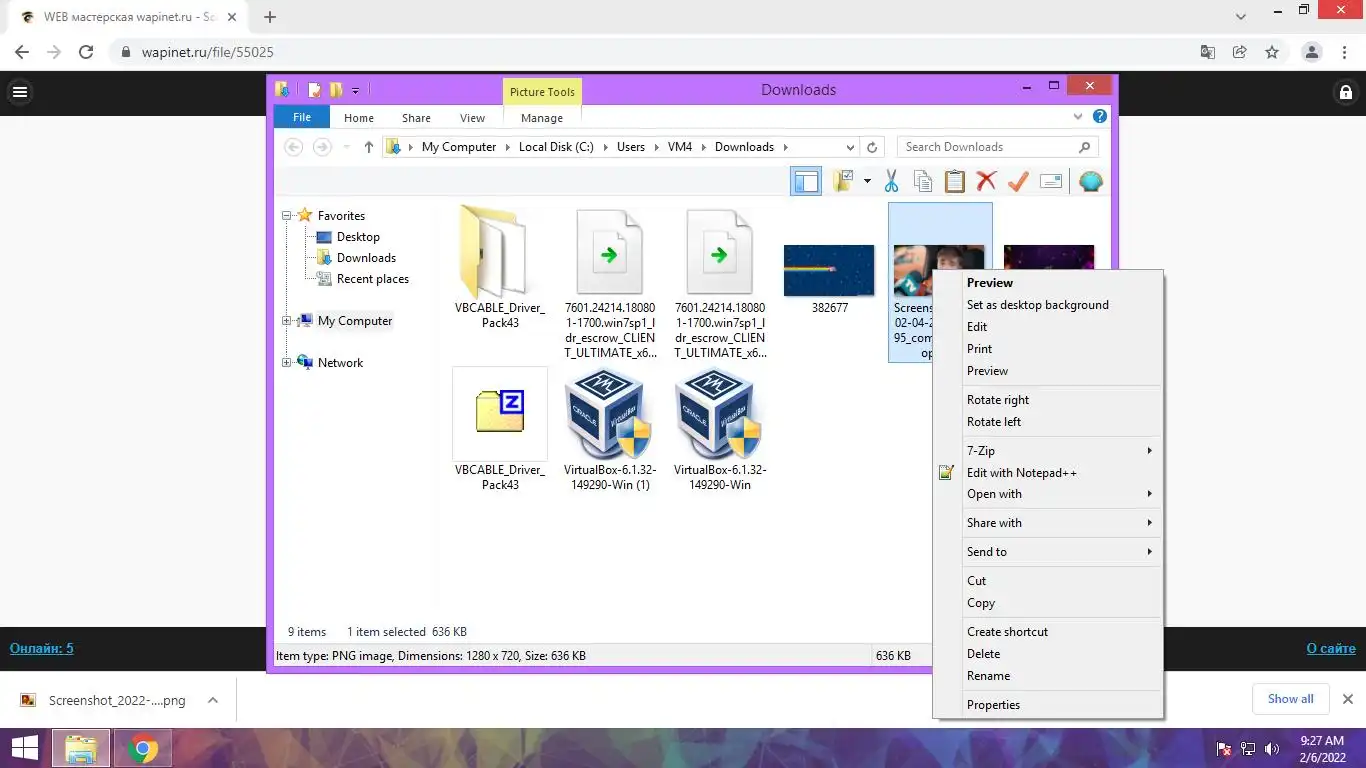Click Users in the address breadcrumb
This screenshot has width=1366, height=768.
(631, 147)
